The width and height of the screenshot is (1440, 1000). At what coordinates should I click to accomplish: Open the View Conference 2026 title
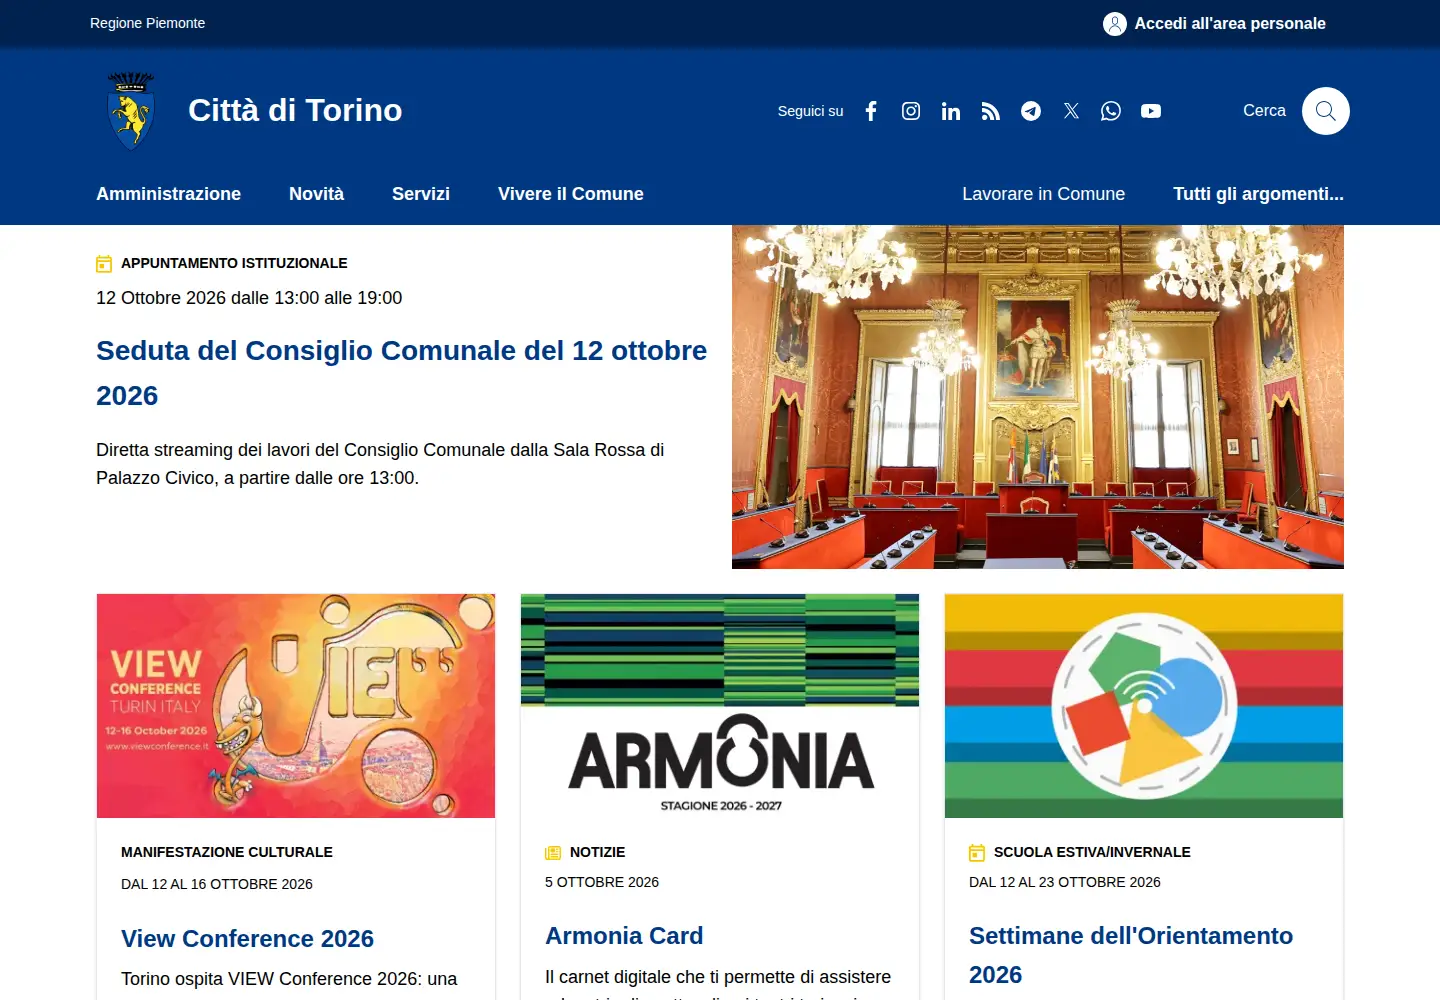(x=247, y=939)
